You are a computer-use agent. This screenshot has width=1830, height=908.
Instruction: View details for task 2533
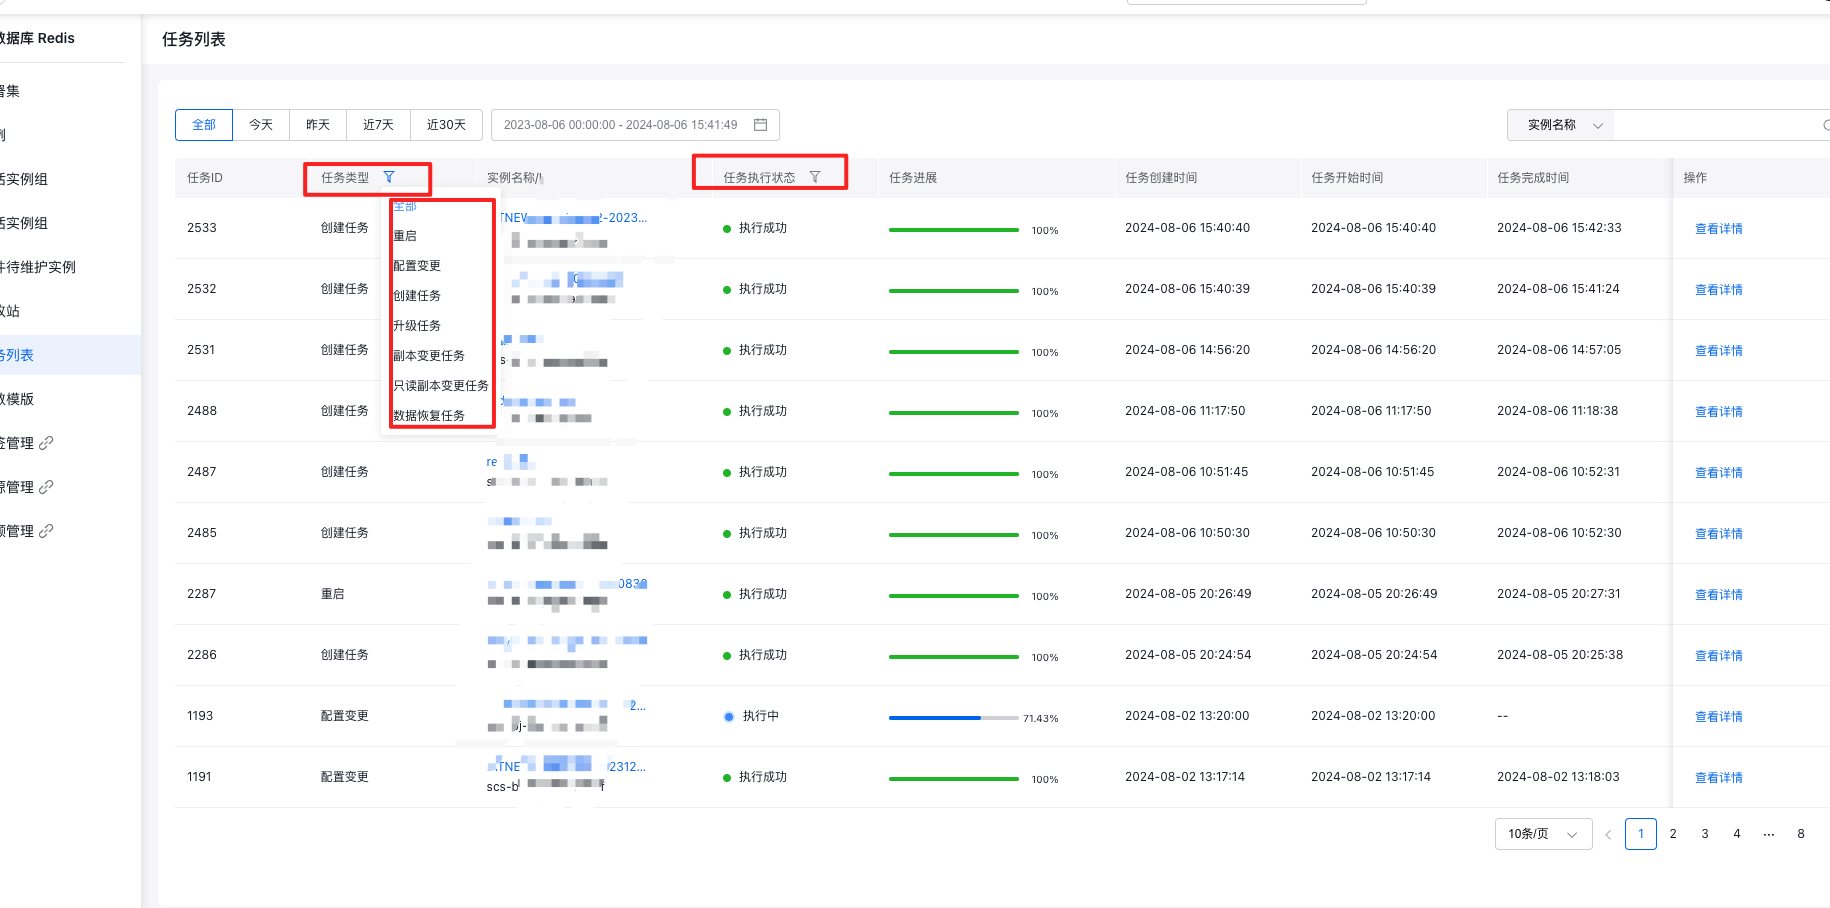pyautogui.click(x=1718, y=229)
